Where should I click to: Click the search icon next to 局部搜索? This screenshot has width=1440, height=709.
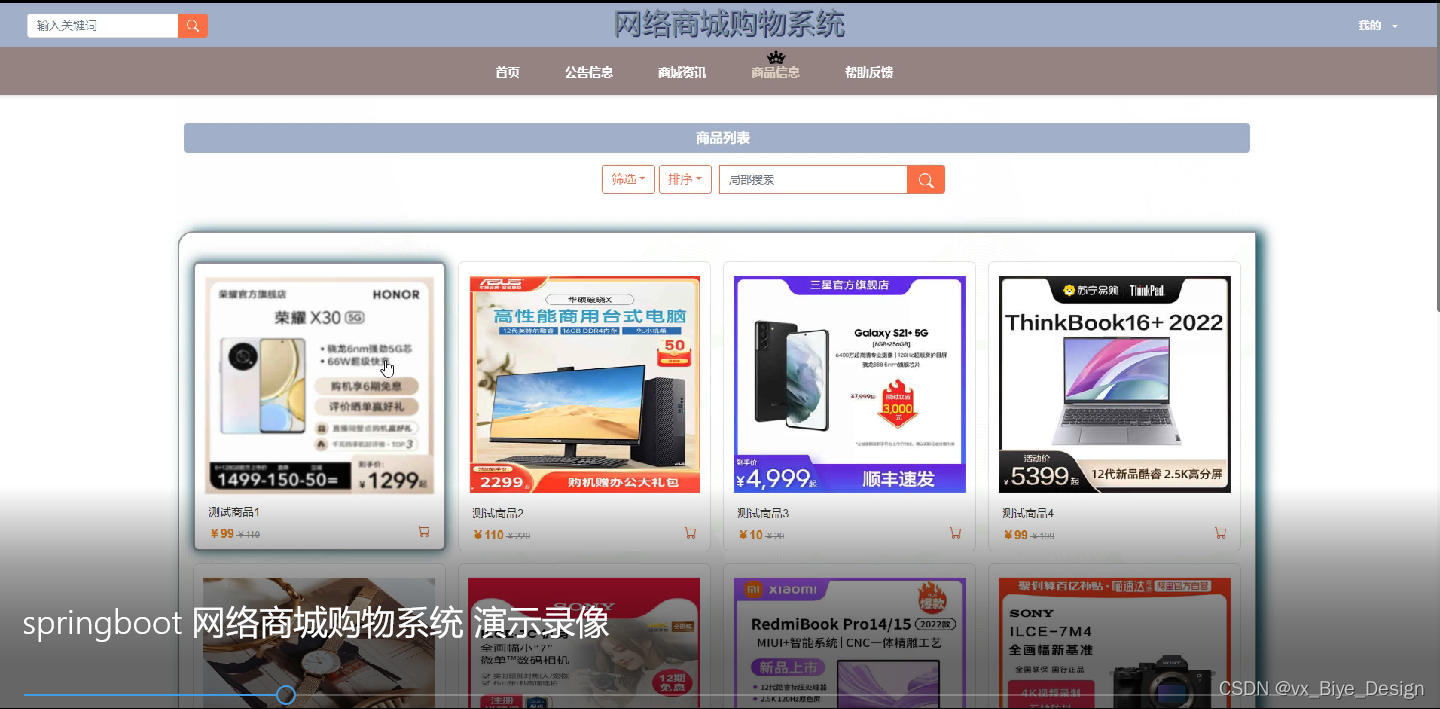pos(926,180)
